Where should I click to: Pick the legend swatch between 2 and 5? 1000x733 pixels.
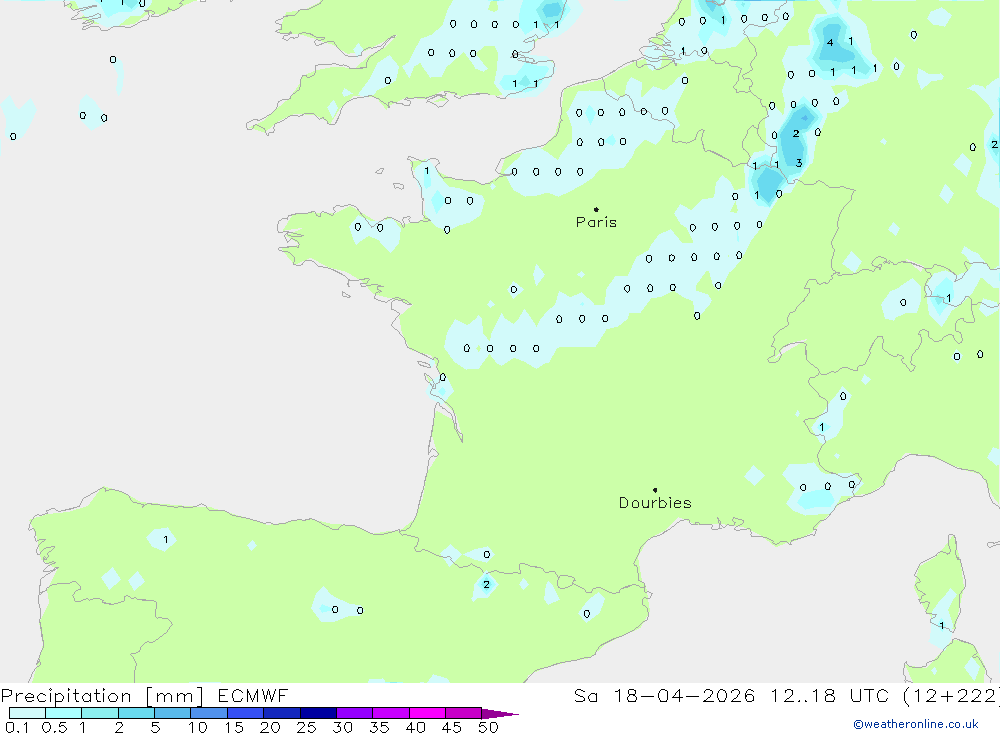[x=136, y=713]
